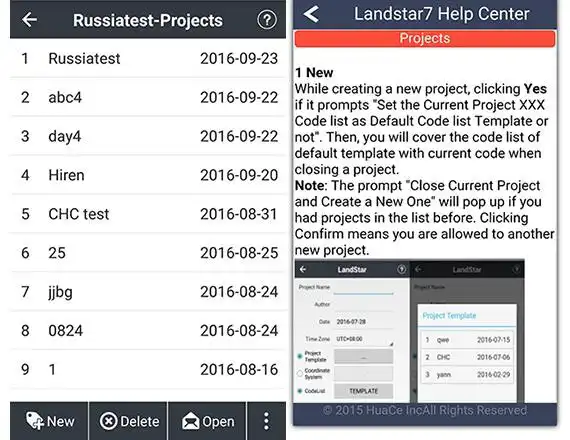Click the '1 New' heading in help
The height and width of the screenshot is (440, 570).
(314, 73)
